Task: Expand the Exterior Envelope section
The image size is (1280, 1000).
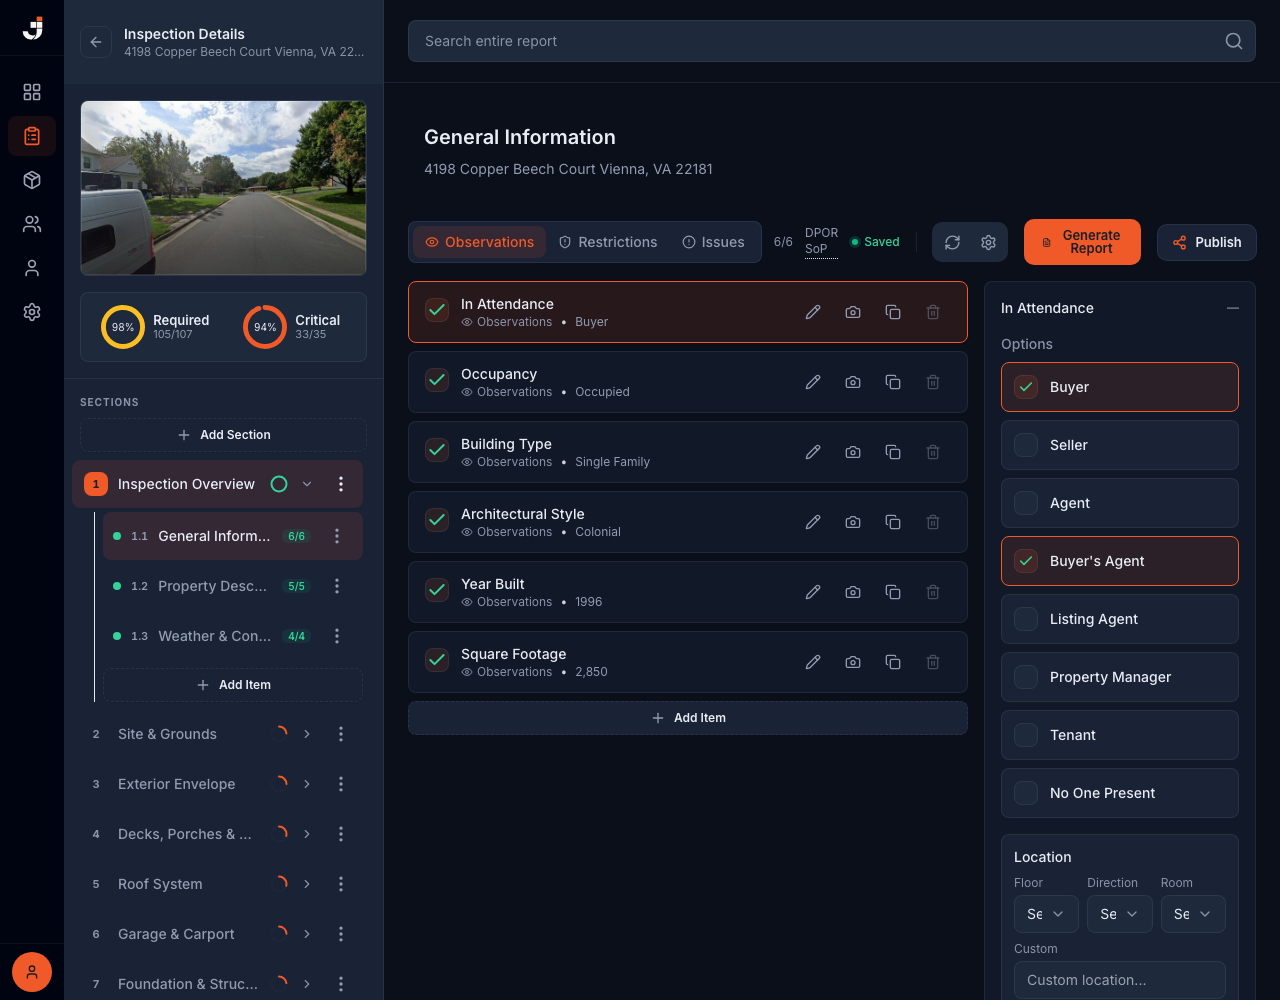Action: [x=307, y=784]
